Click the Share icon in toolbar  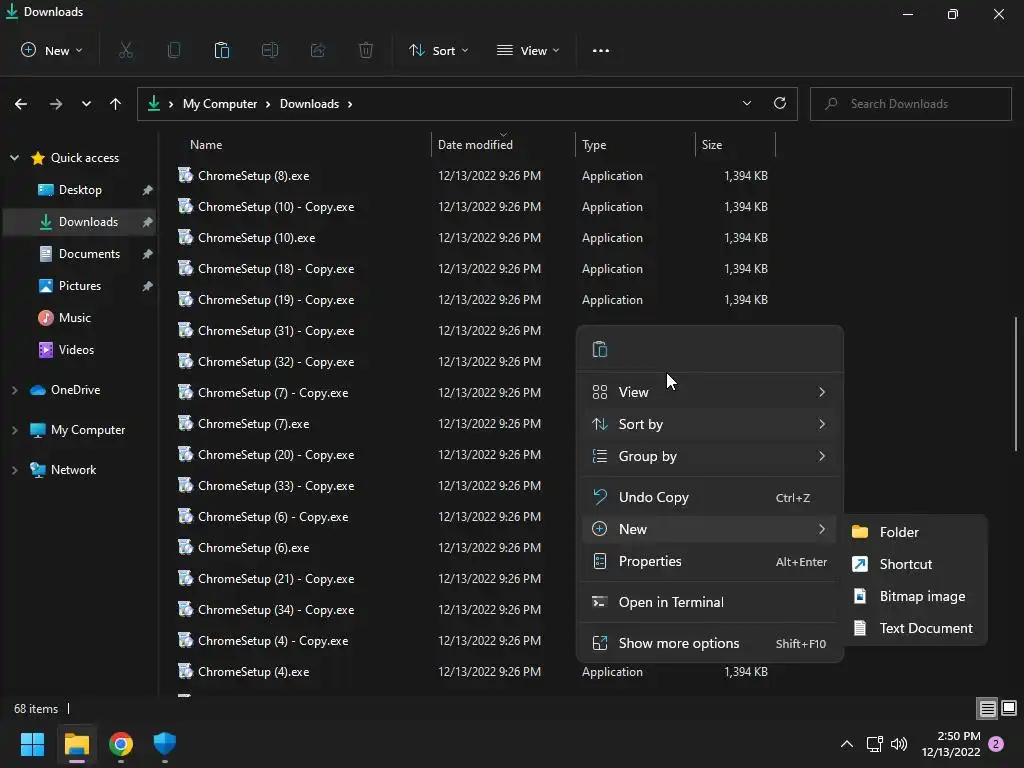318,50
